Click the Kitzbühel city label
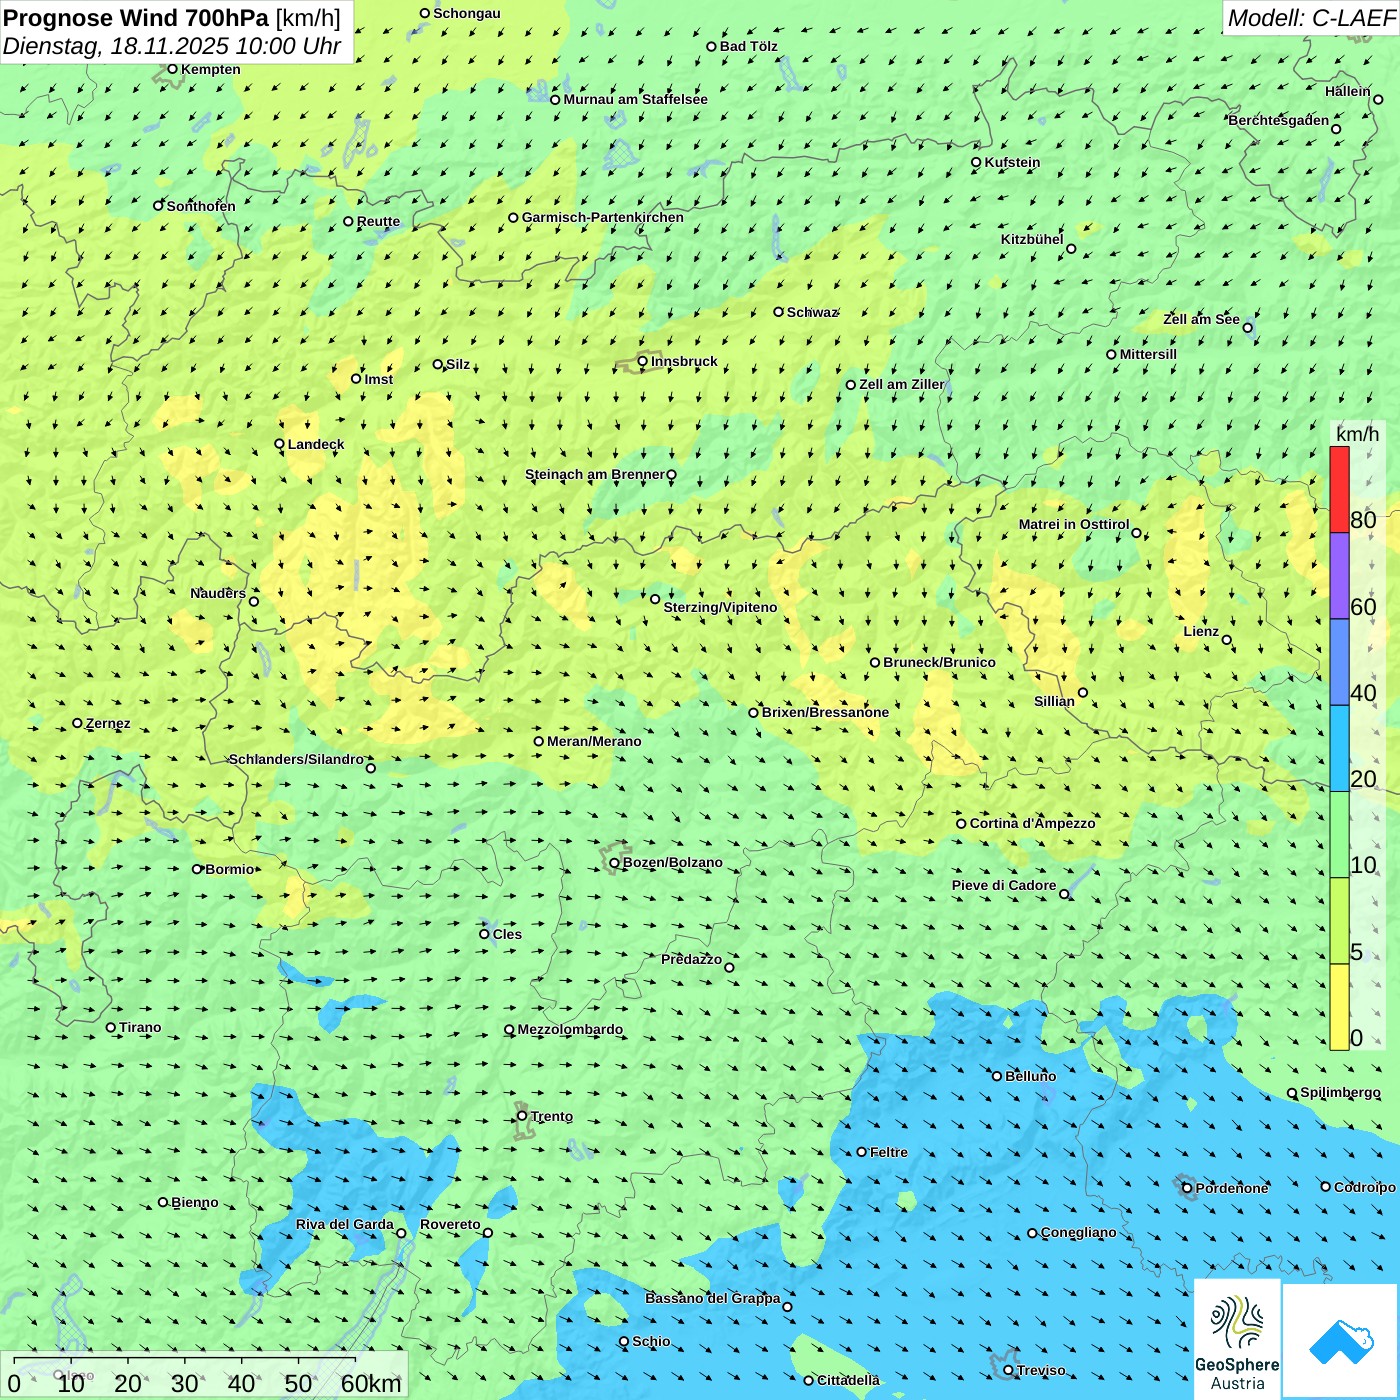Screen dimensions: 1400x1400 [1032, 239]
